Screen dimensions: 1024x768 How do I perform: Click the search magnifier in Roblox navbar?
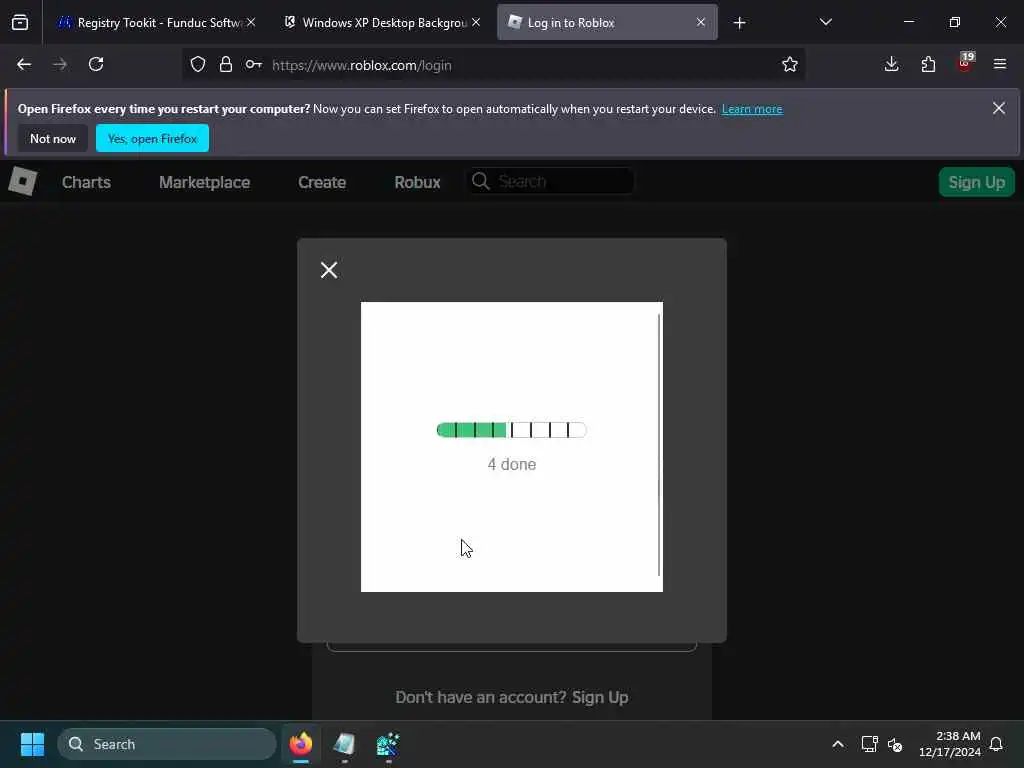coord(481,182)
